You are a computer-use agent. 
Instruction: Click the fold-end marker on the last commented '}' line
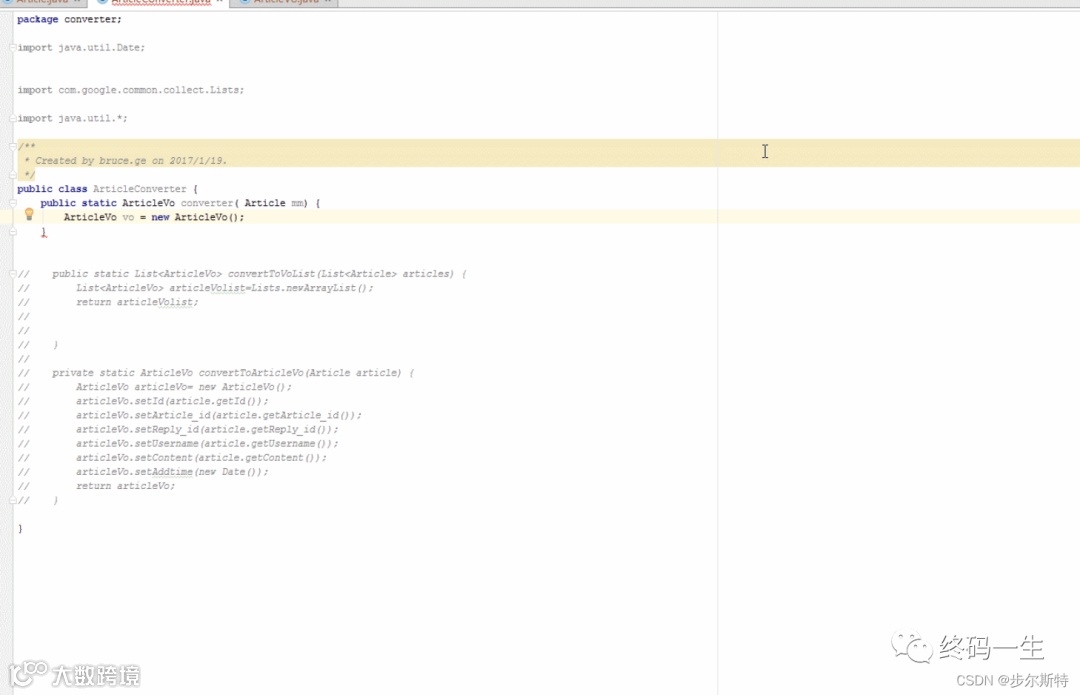click(13, 501)
